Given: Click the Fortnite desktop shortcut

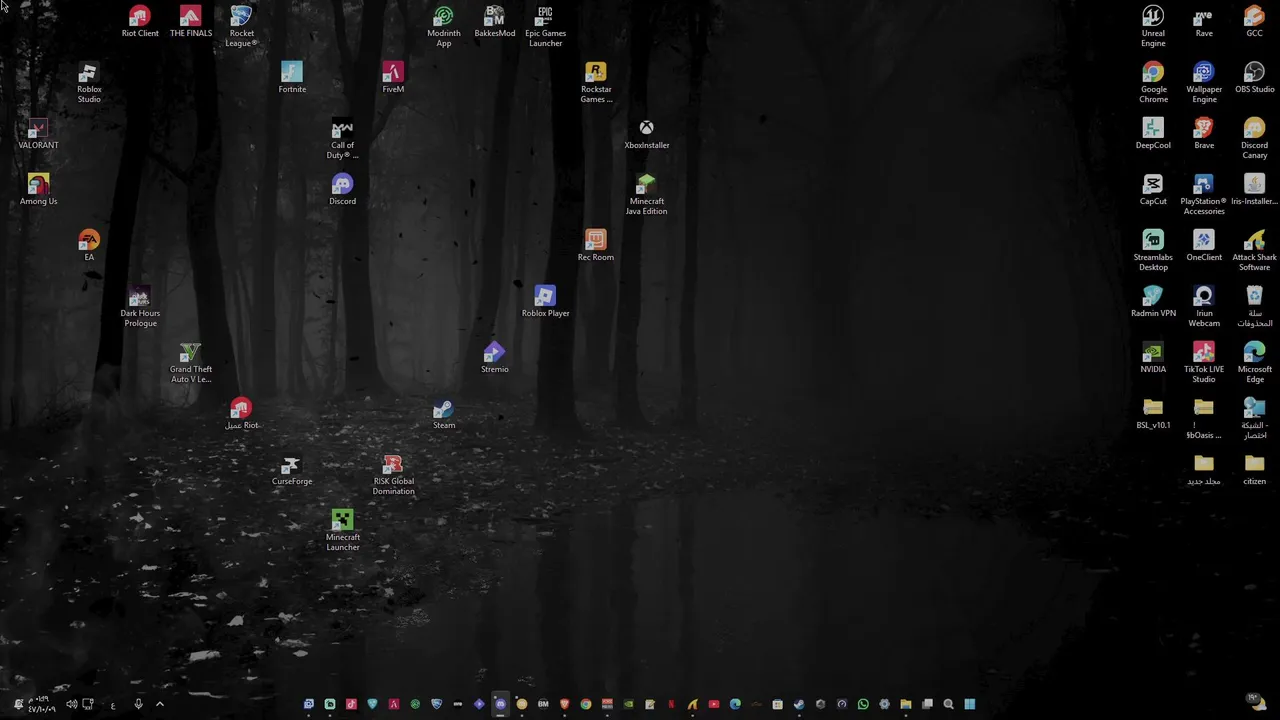Looking at the screenshot, I should 292,78.
